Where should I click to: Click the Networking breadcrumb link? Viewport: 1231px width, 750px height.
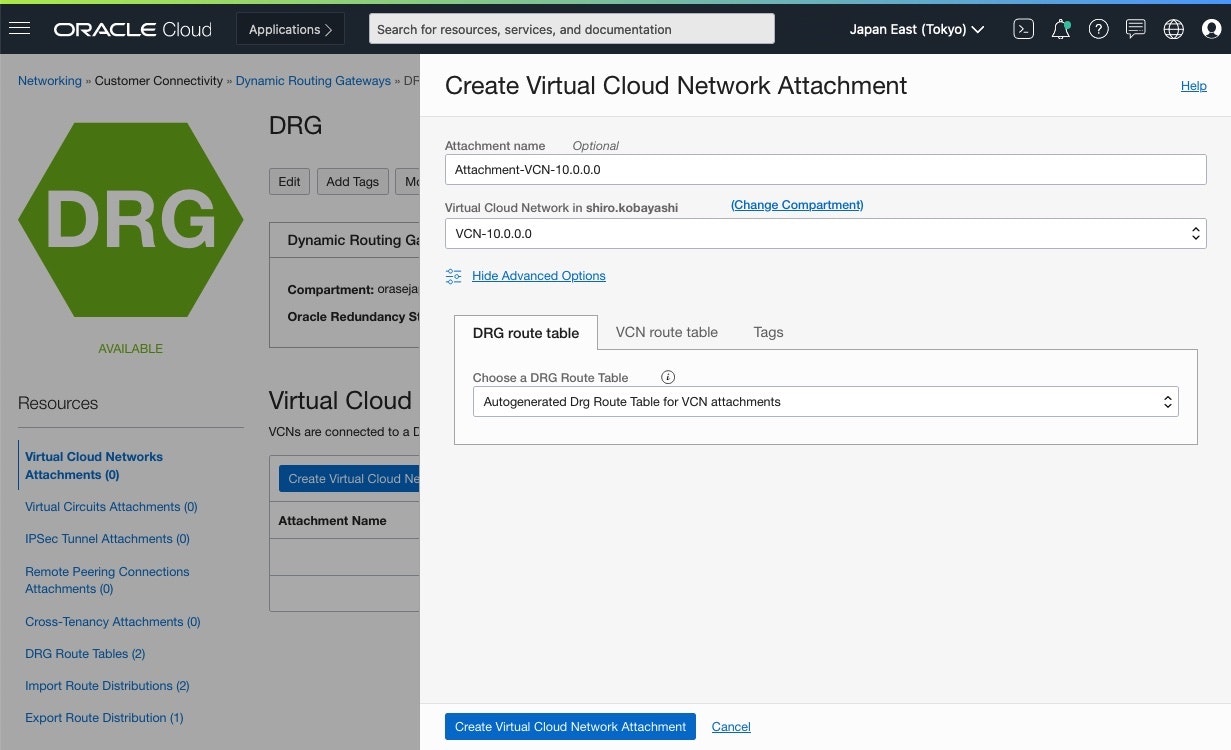(x=50, y=81)
